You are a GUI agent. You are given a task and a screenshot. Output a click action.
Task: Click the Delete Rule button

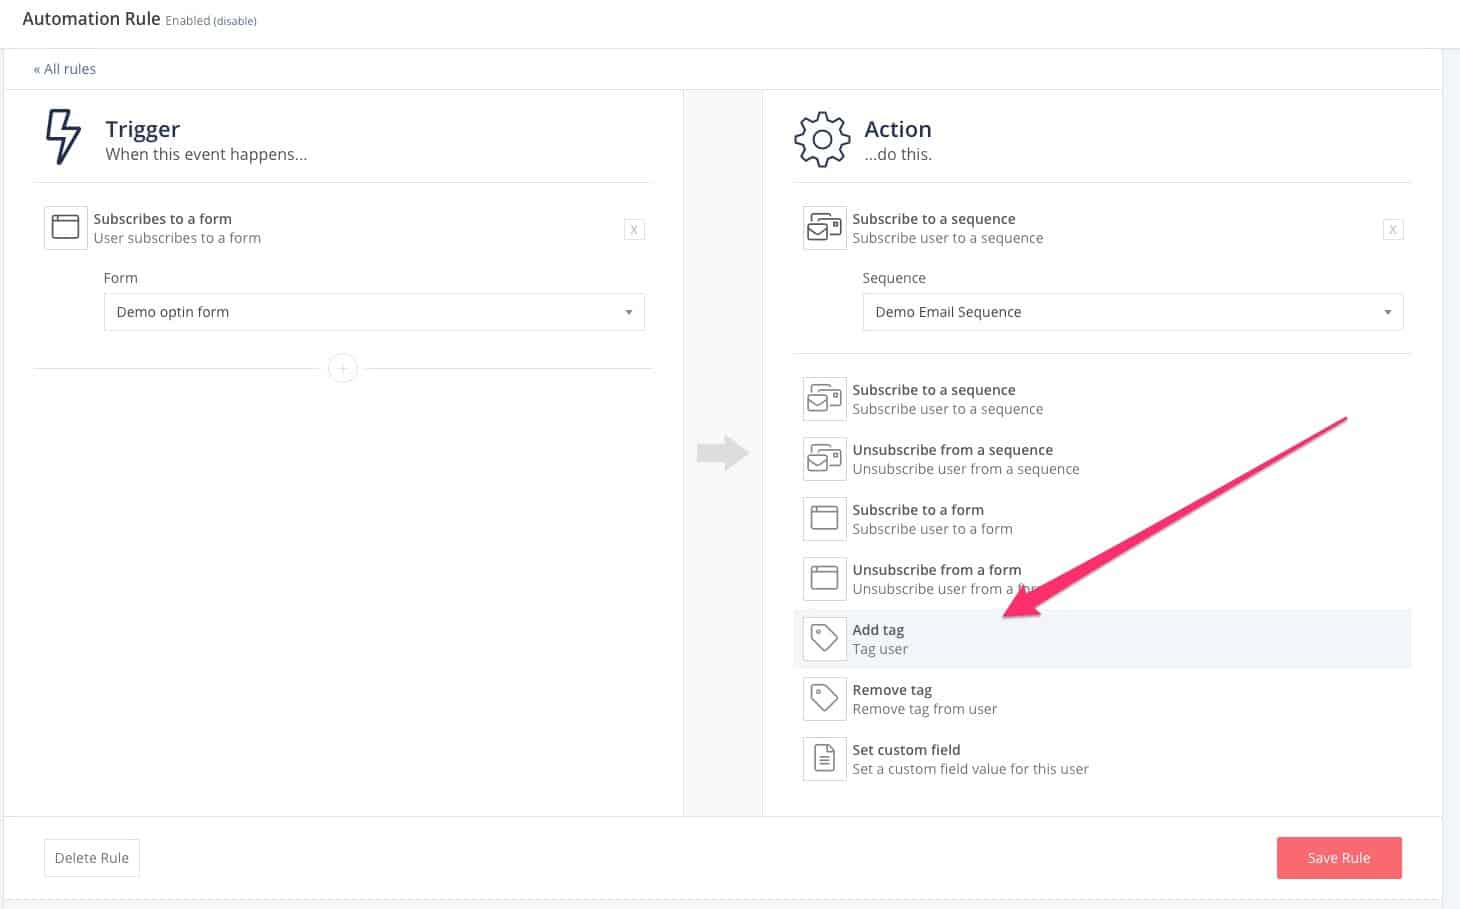pyautogui.click(x=92, y=858)
